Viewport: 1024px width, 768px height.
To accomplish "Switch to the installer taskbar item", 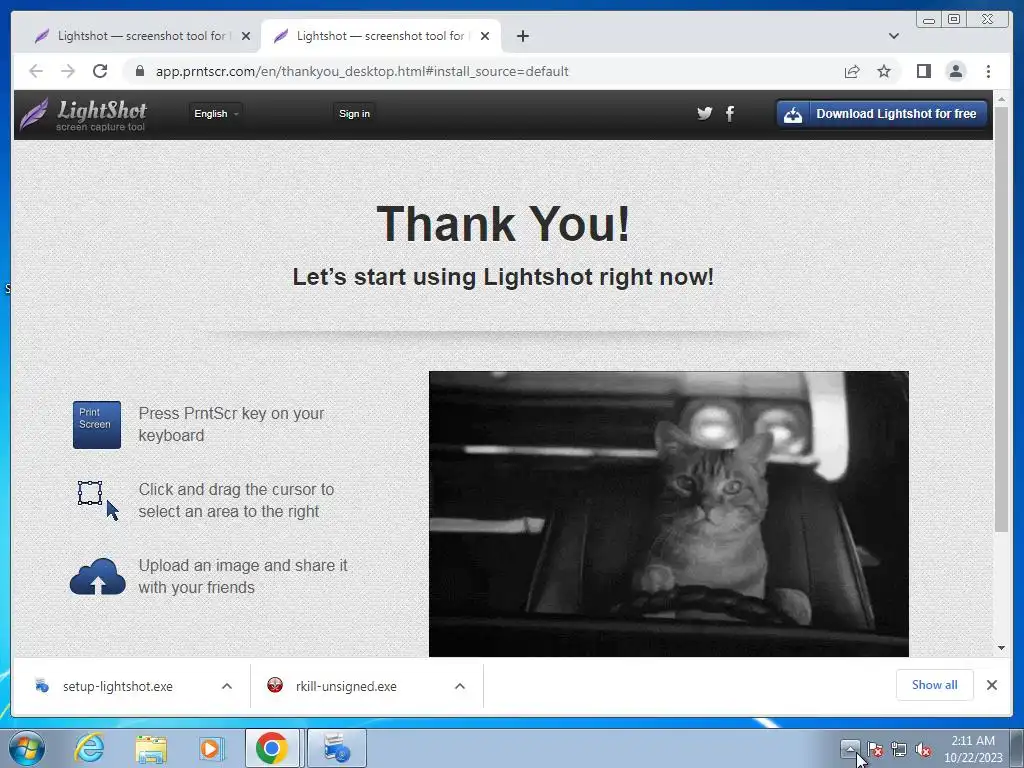I will pyautogui.click(x=337, y=748).
